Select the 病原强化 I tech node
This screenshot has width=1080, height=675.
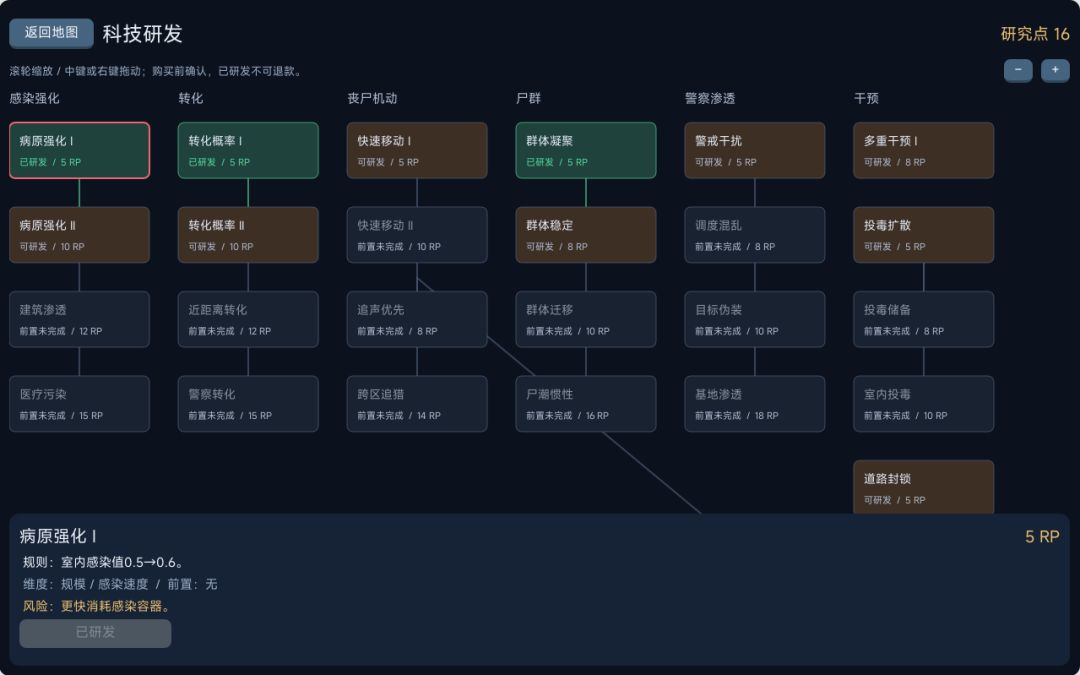(79, 150)
